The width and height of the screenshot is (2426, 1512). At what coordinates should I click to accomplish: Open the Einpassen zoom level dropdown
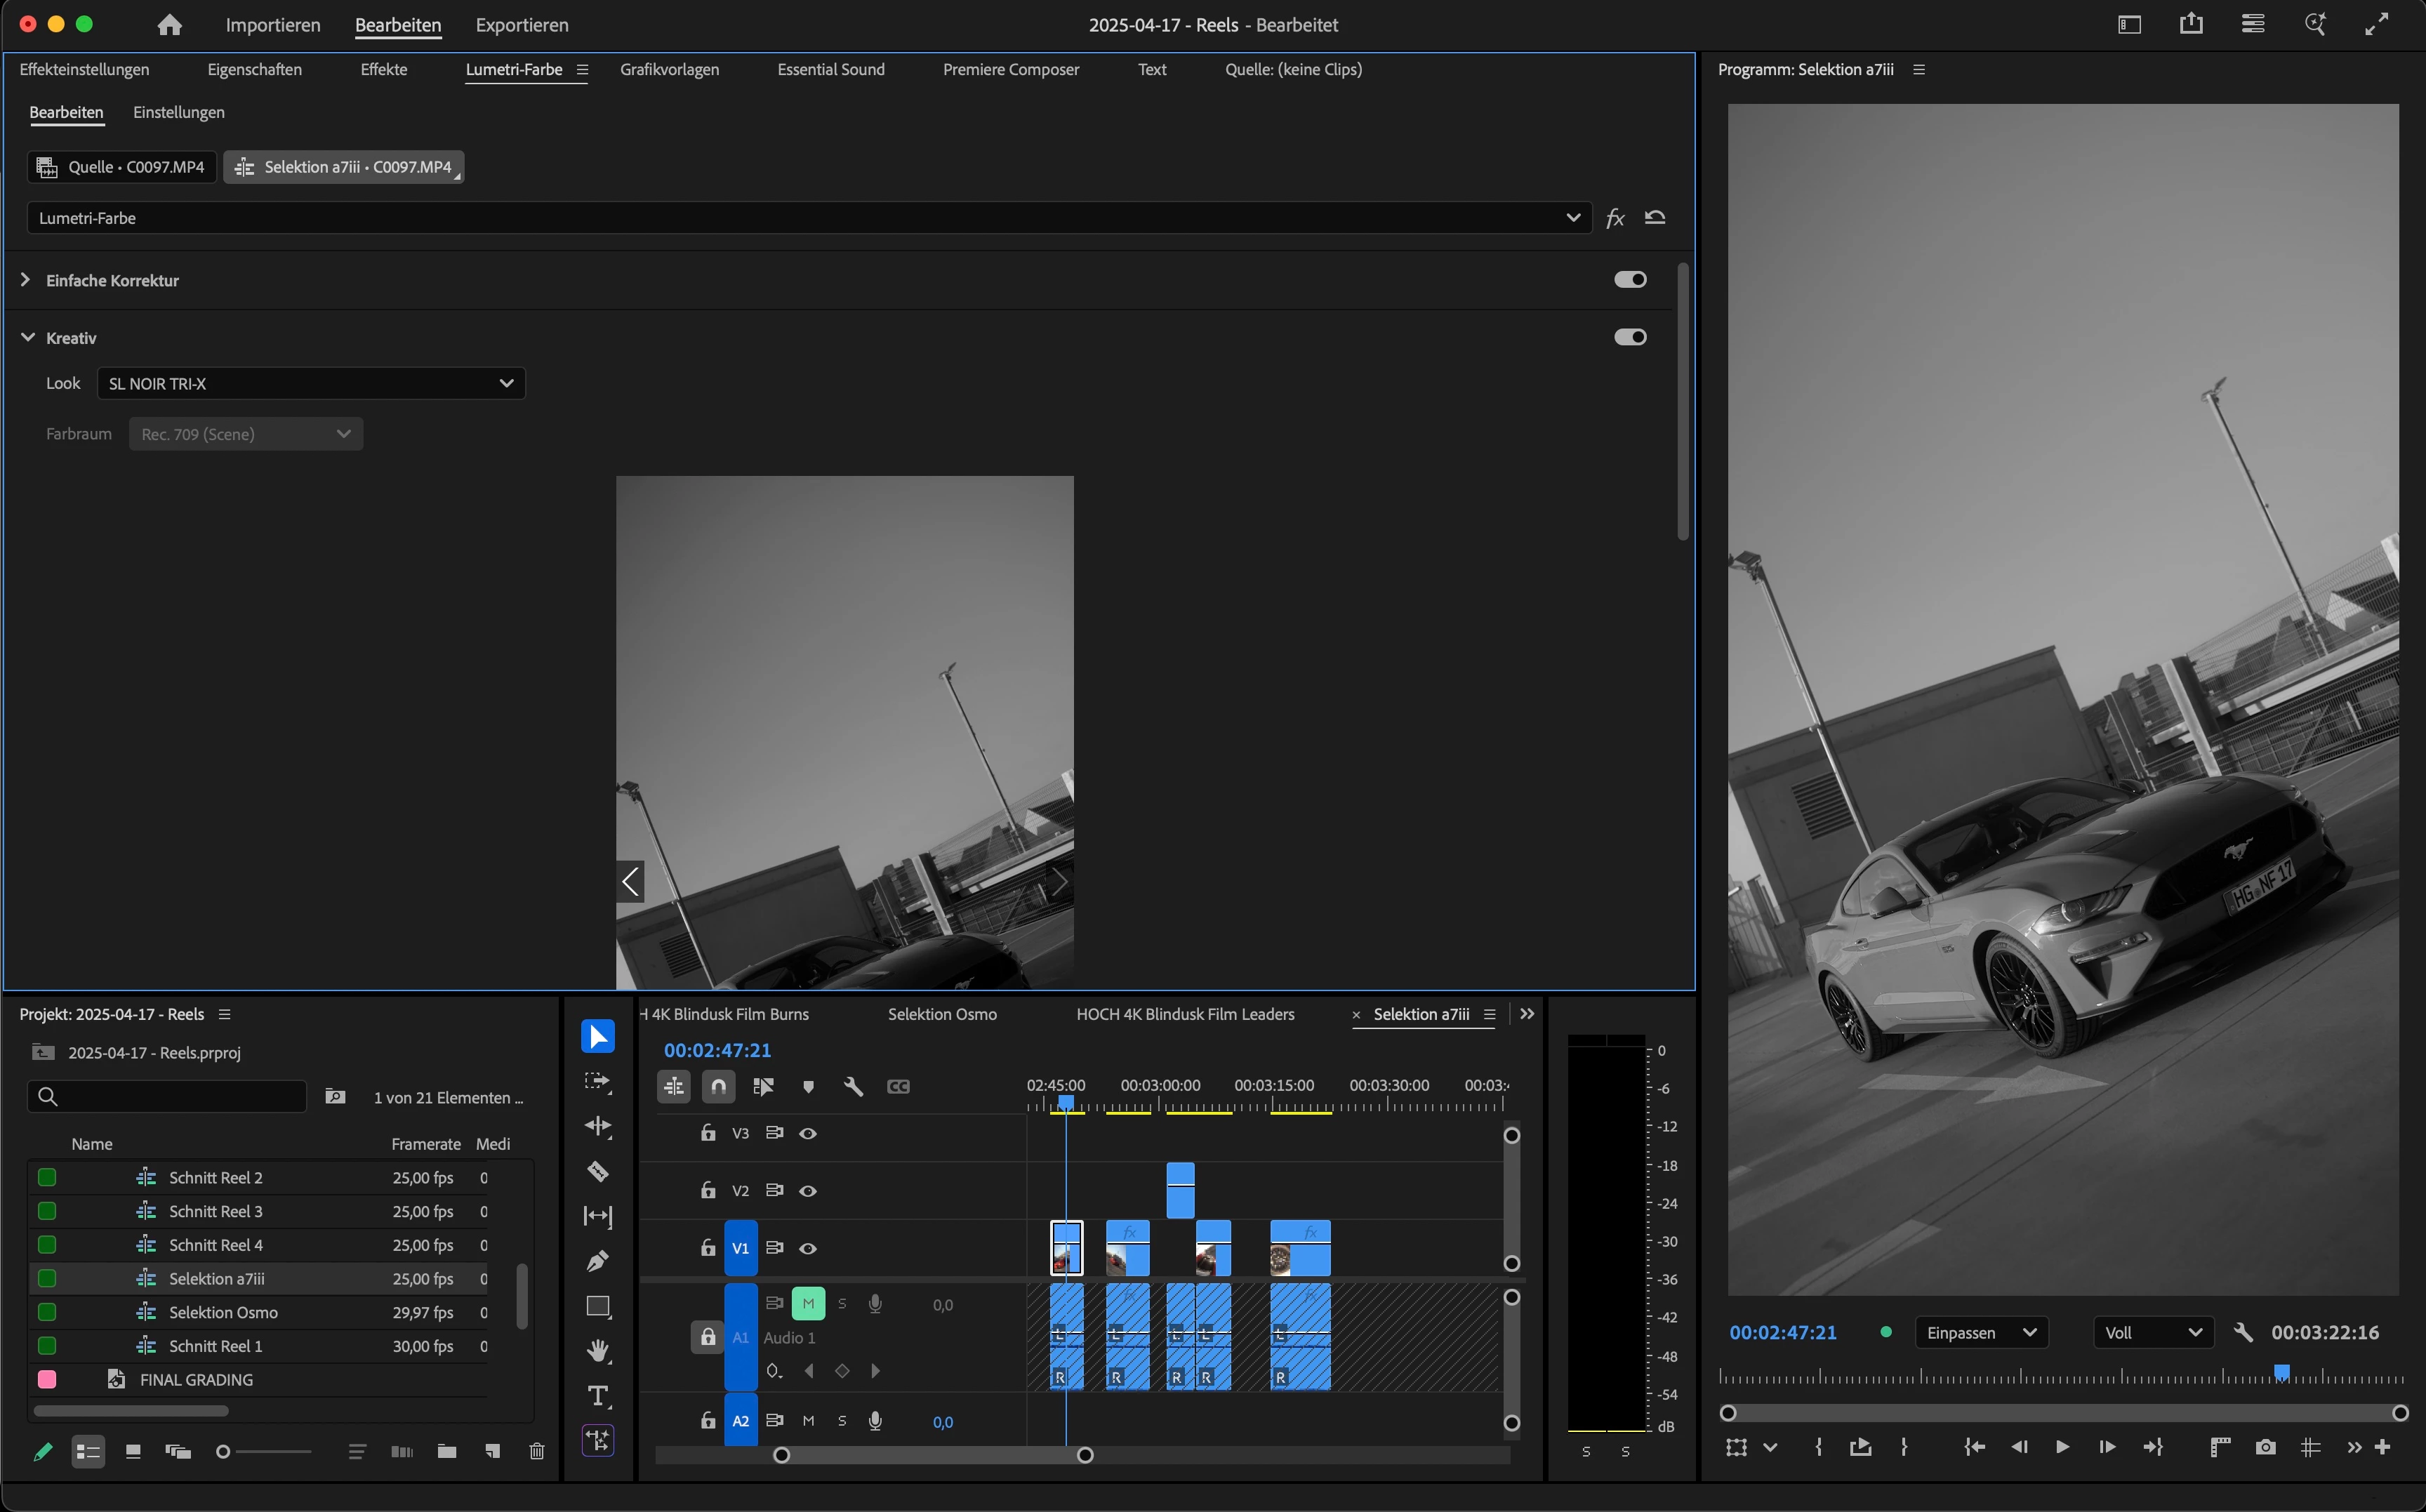tap(1981, 1333)
